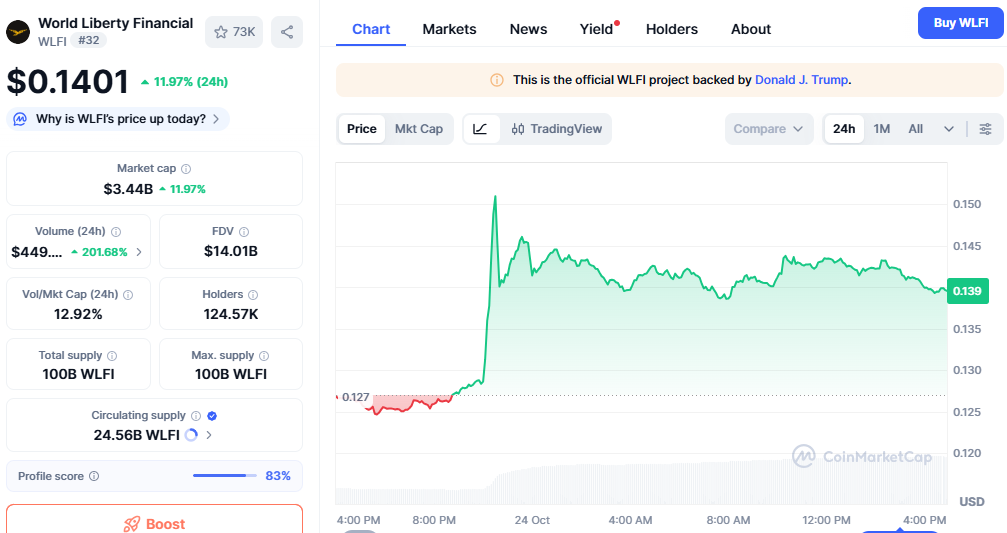Click Why is WLFI's price up today
1007x533 pixels.
point(120,119)
